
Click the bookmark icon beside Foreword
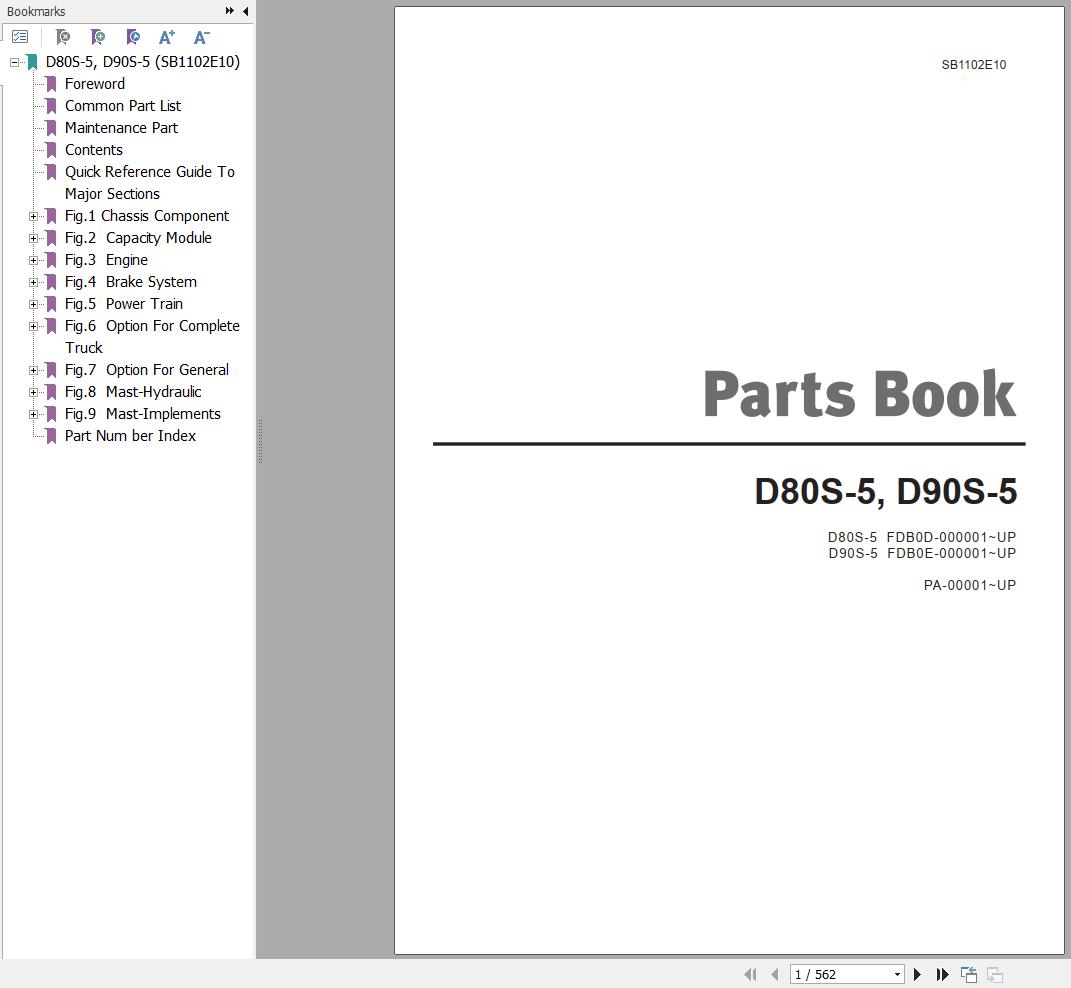point(51,84)
